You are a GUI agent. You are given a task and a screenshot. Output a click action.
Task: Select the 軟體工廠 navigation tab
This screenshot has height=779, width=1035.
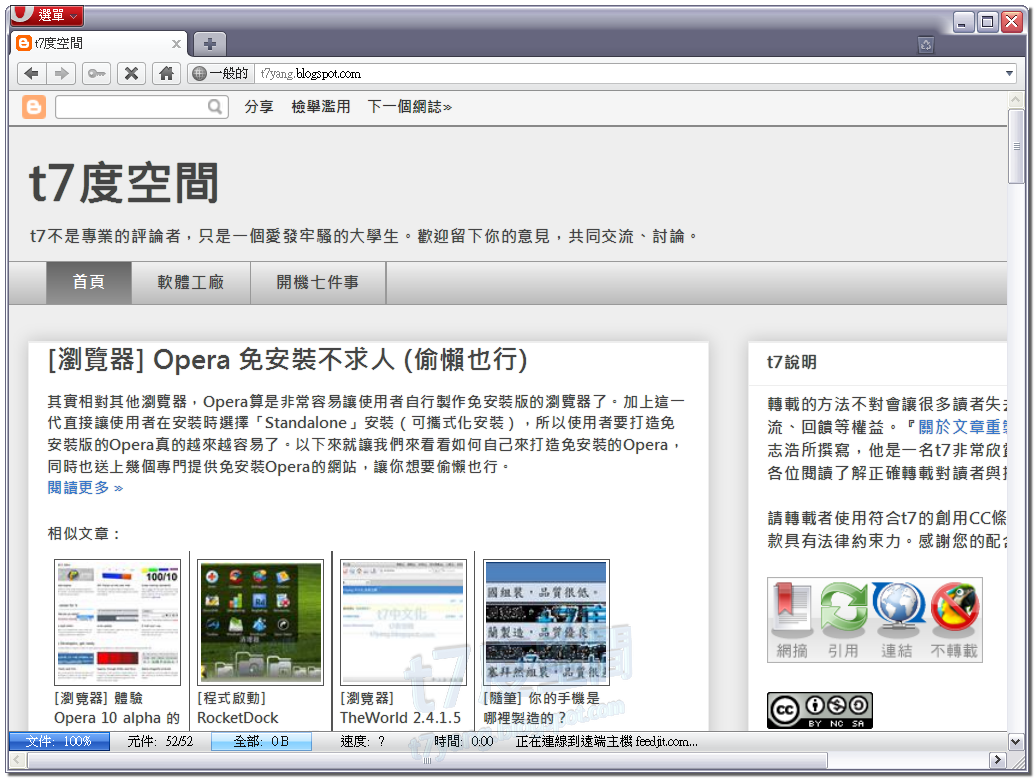tap(191, 283)
